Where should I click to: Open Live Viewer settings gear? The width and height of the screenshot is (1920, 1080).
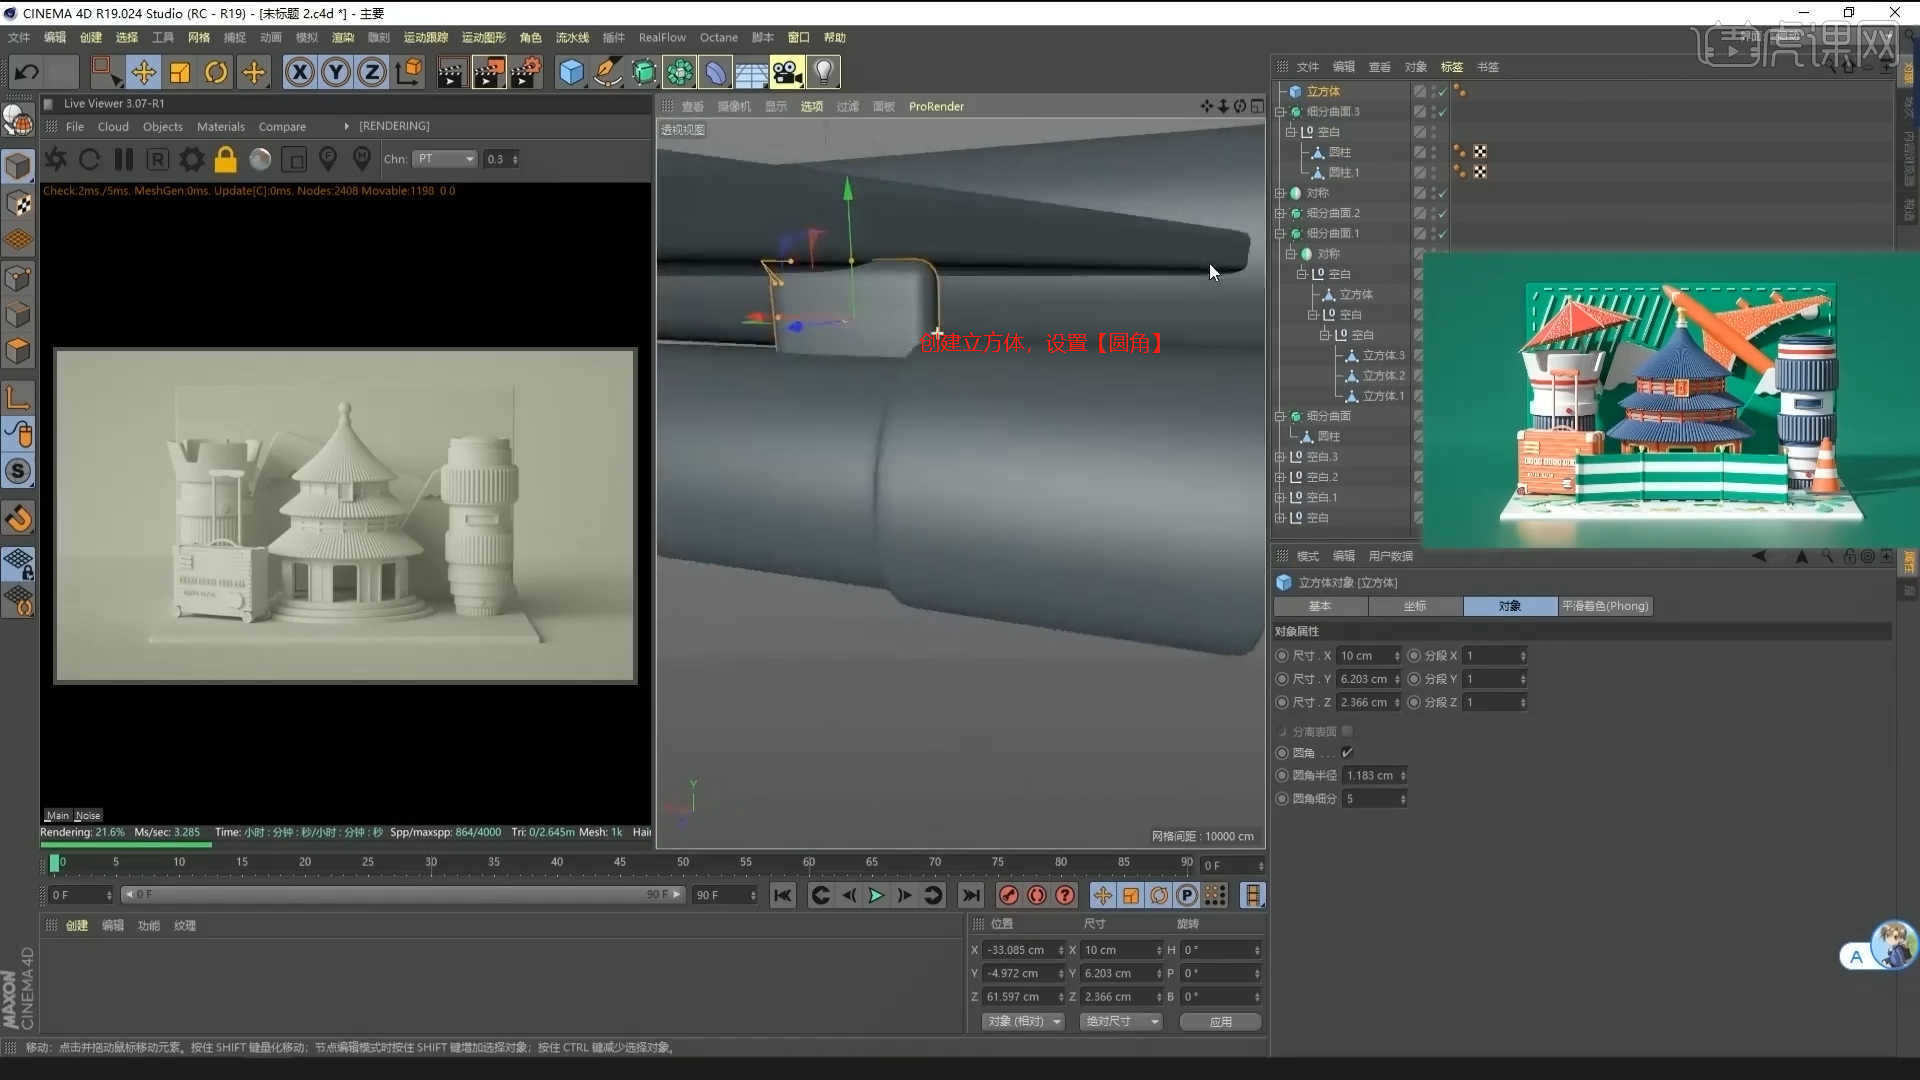(x=192, y=159)
